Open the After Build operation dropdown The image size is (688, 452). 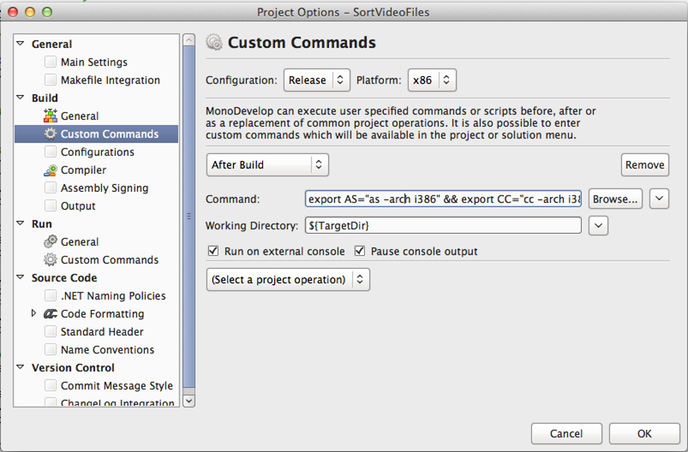point(267,164)
